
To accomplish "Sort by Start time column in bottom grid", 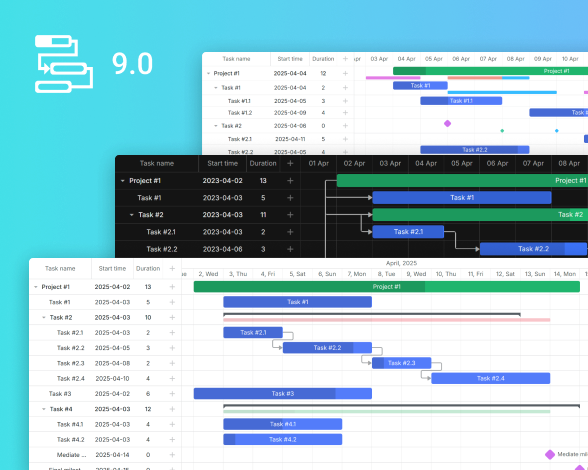I will coord(112,269).
